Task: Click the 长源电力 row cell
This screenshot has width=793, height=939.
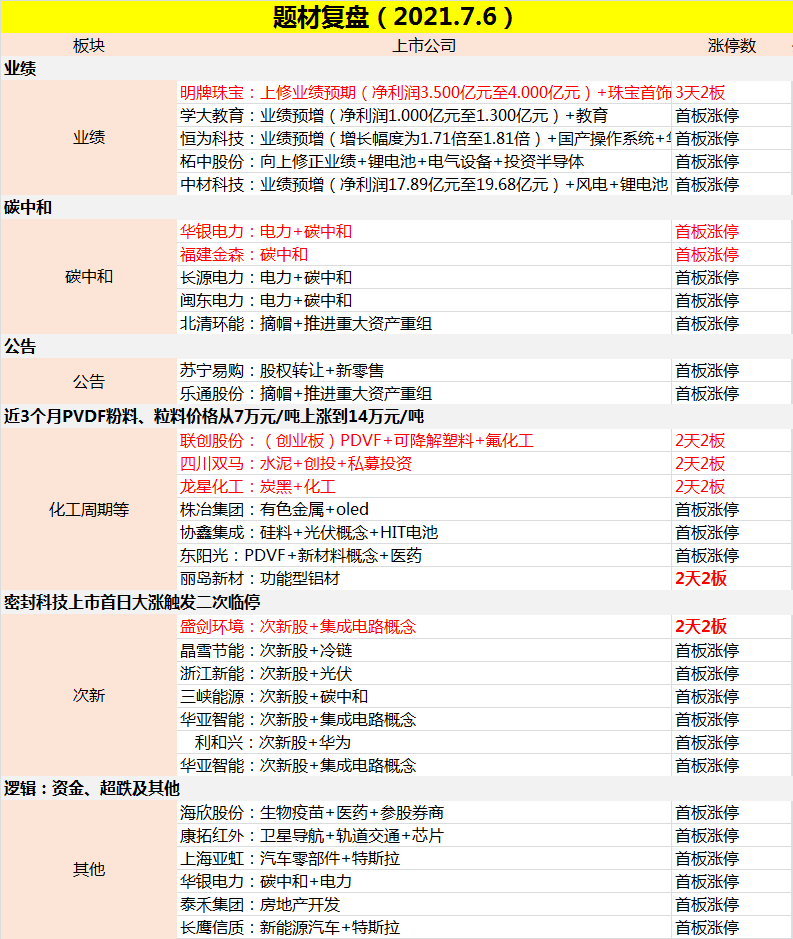Action: [x=424, y=278]
